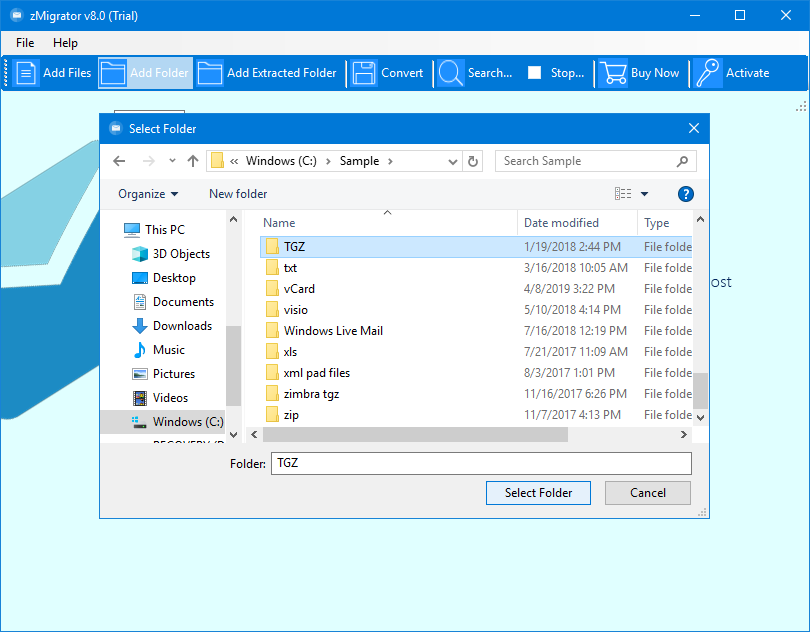Expand the address bar path dropdown
Viewport: 810px width, 632px height.
453,162
